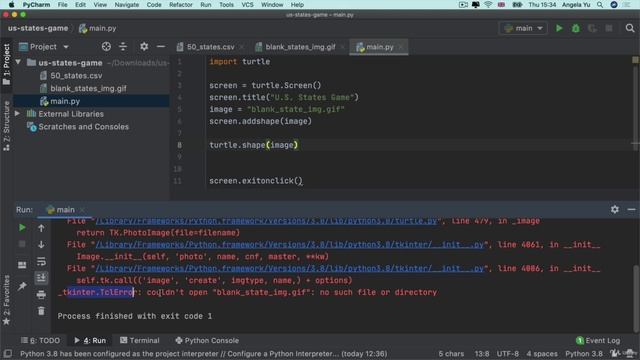Screen dimensions: 640x360
Task: Open the TODO tool window
Action: tap(40, 340)
